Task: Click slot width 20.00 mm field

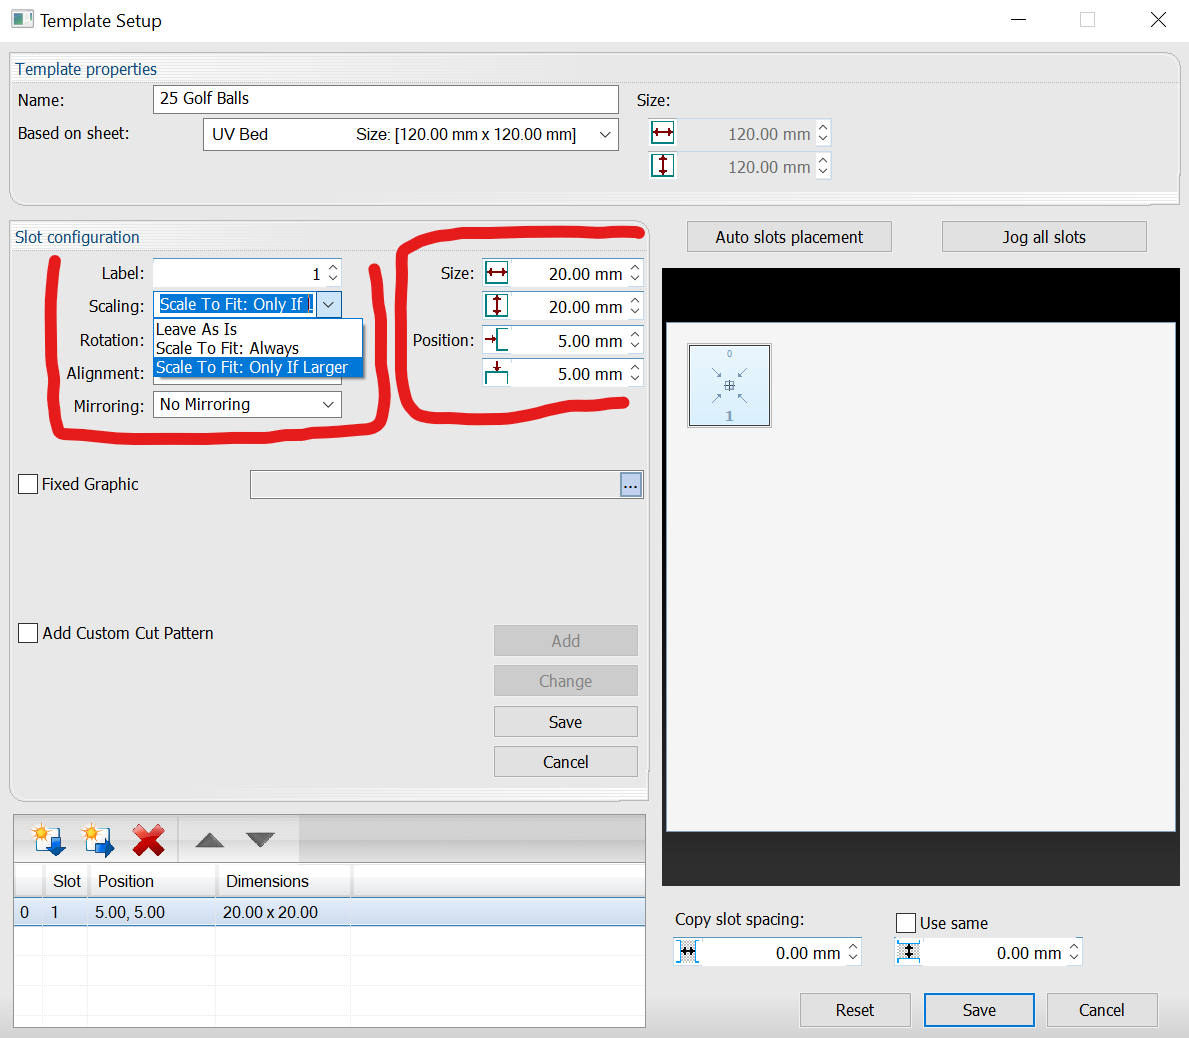Action: pyautogui.click(x=569, y=273)
